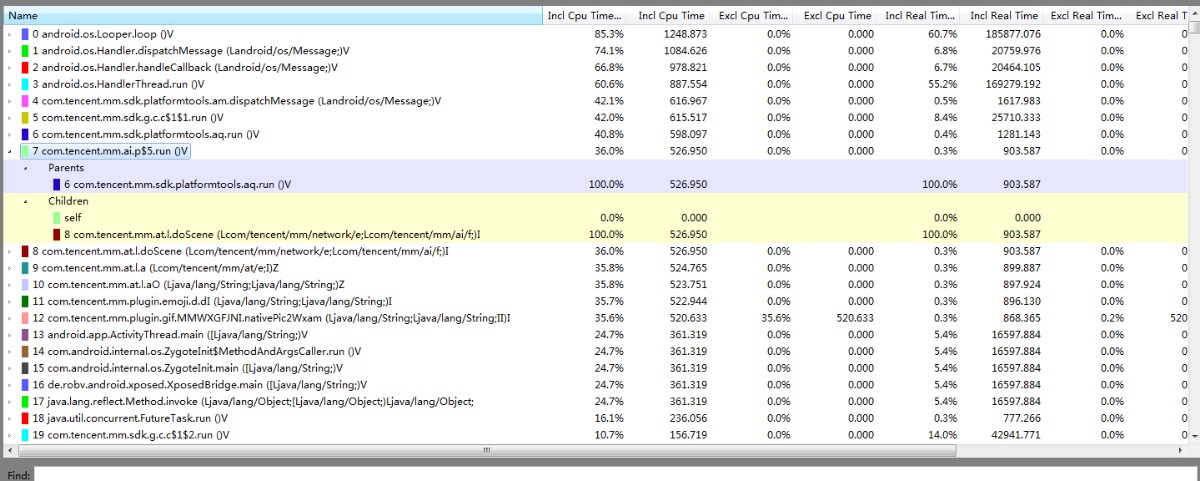Select parent 6 com.tencent.mm.sdk.platformtools.aq.run
Image resolution: width=1200 pixels, height=481 pixels.
[x=594, y=184]
